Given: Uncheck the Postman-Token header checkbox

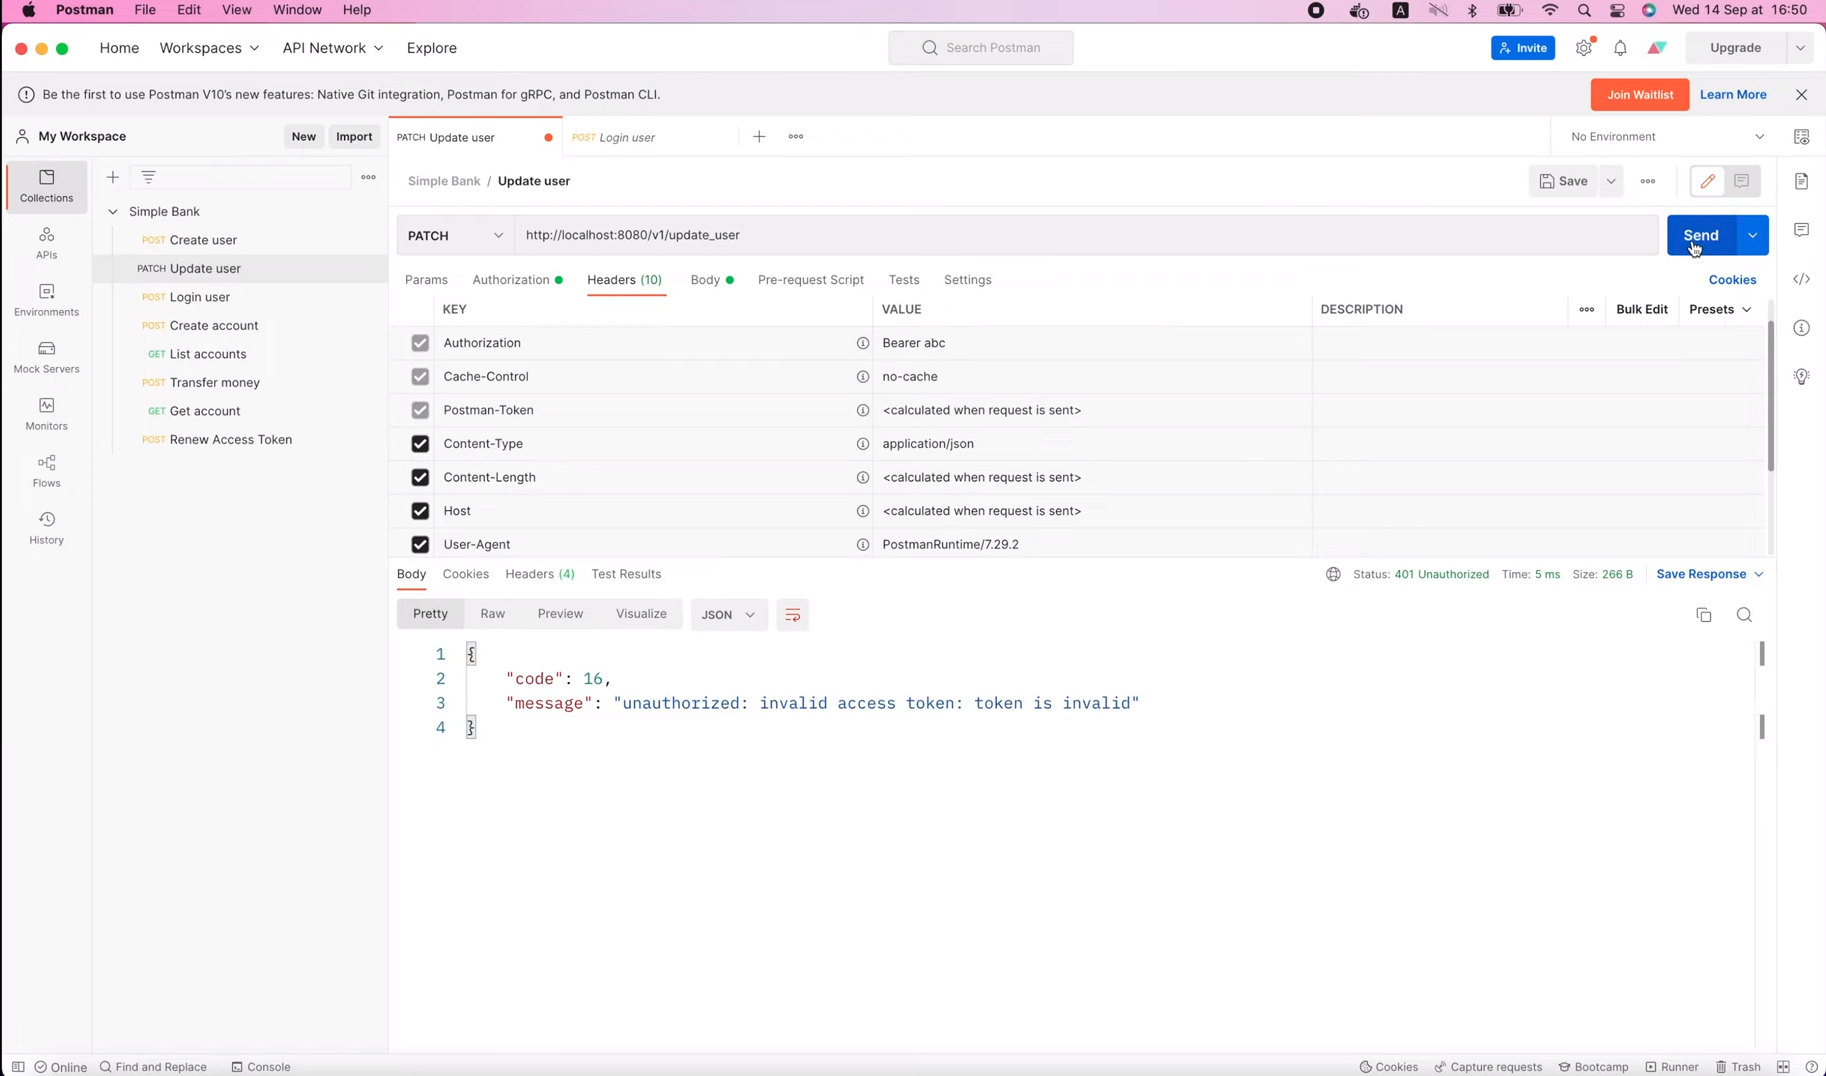Looking at the screenshot, I should 420,410.
